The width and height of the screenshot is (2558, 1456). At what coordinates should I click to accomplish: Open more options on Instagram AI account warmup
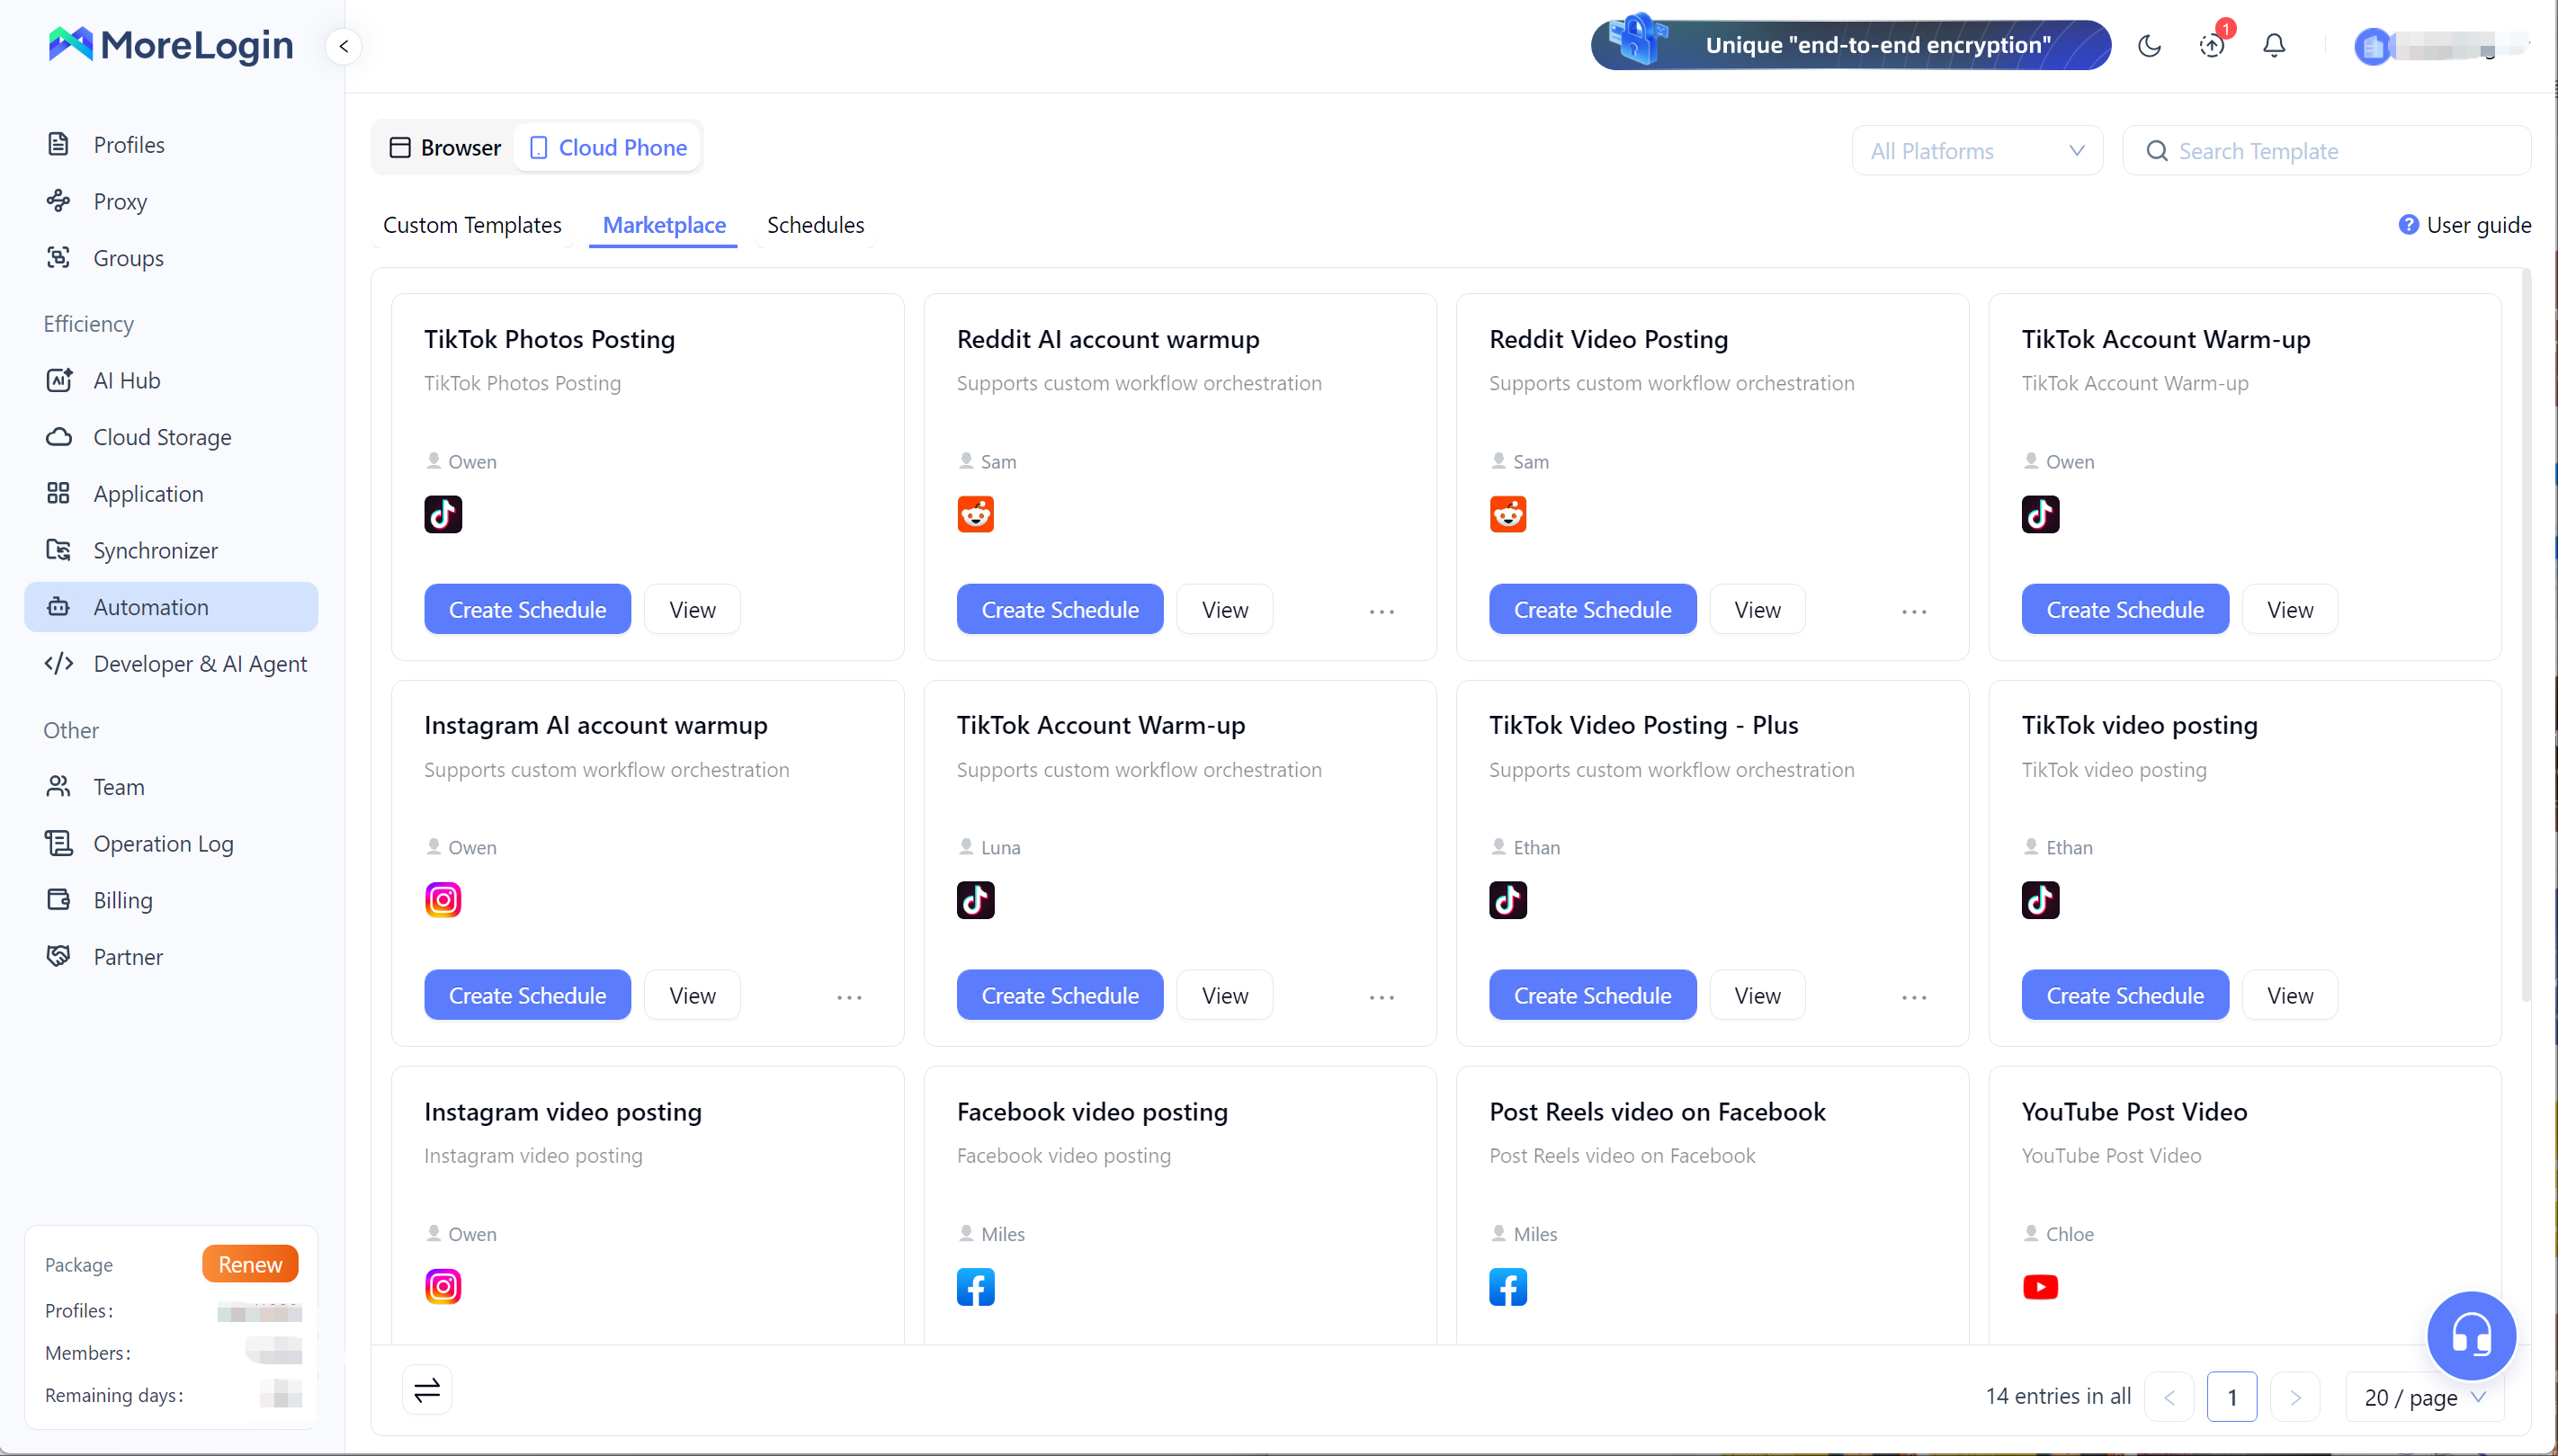click(849, 997)
